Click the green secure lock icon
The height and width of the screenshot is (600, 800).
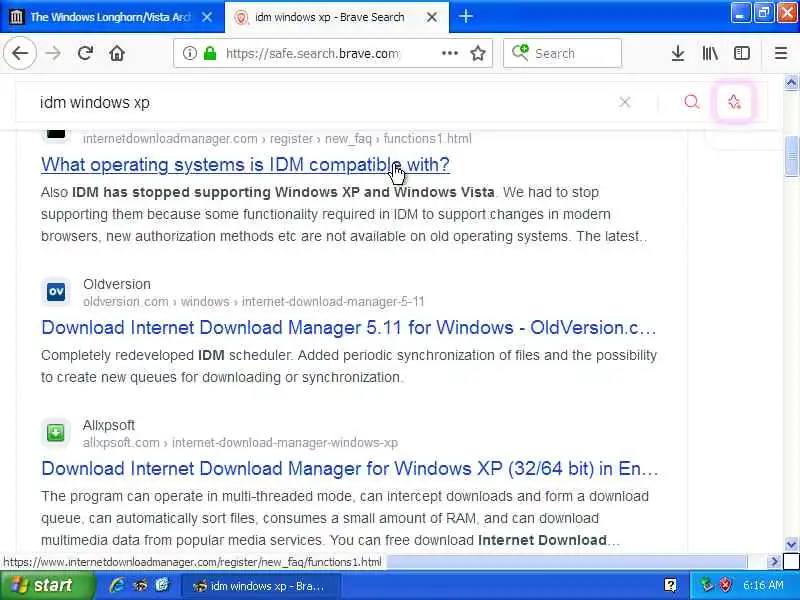pos(210,53)
